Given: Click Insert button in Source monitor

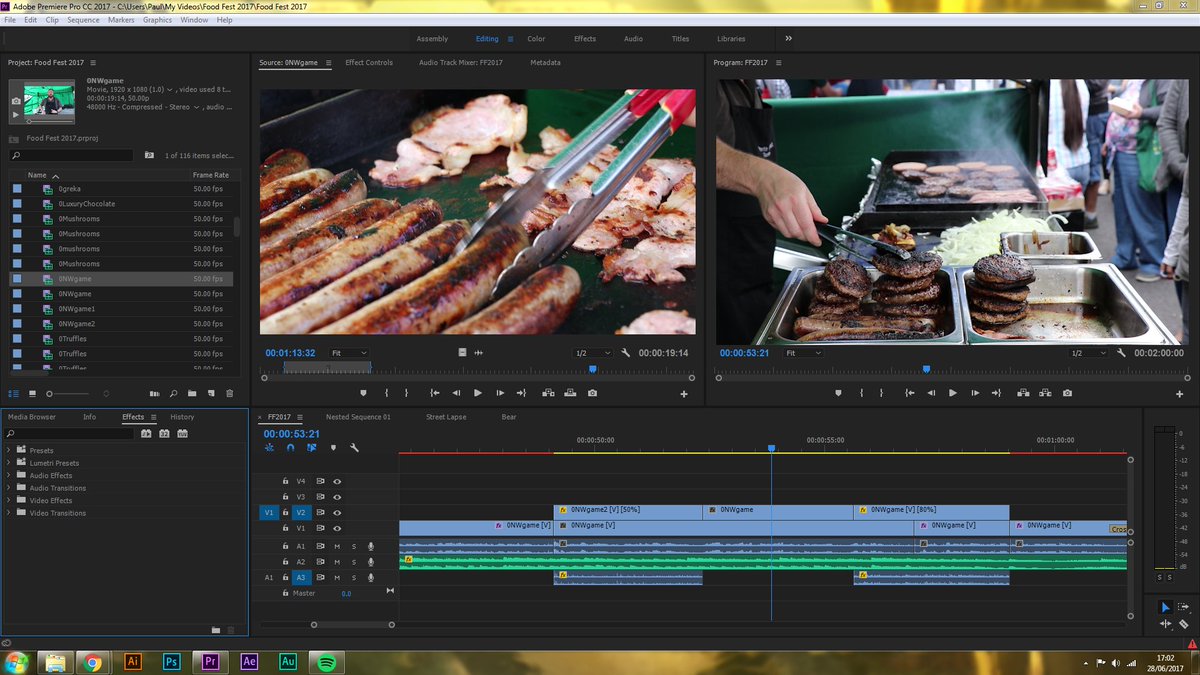Looking at the screenshot, I should point(547,393).
